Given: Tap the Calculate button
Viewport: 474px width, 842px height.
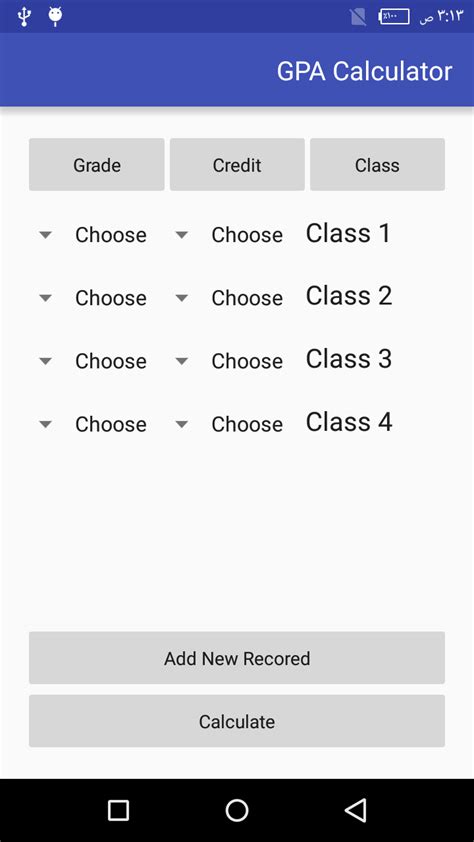Looking at the screenshot, I should click(237, 721).
